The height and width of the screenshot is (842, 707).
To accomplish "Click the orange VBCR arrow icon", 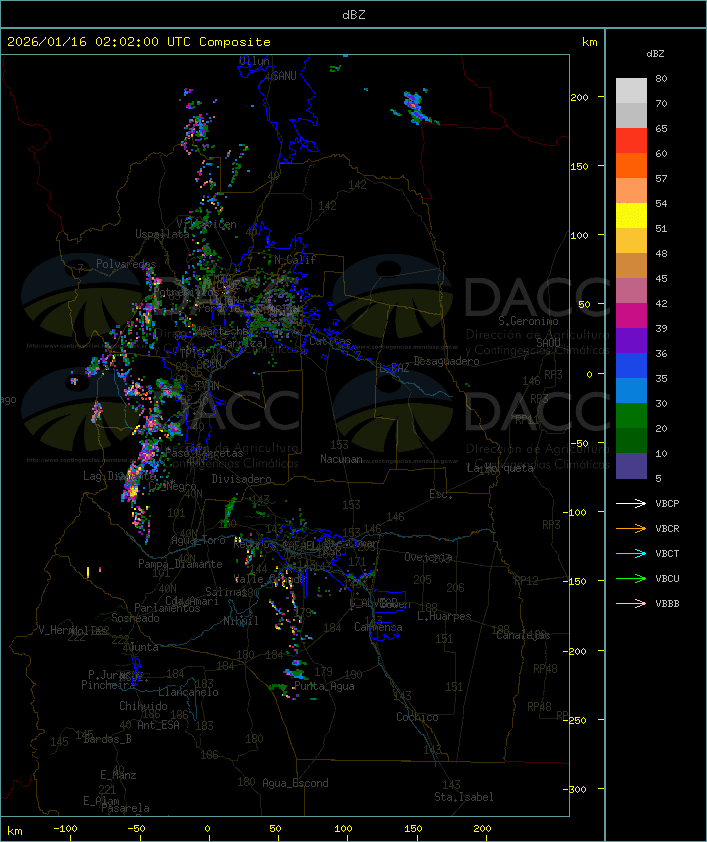I will click(x=631, y=528).
